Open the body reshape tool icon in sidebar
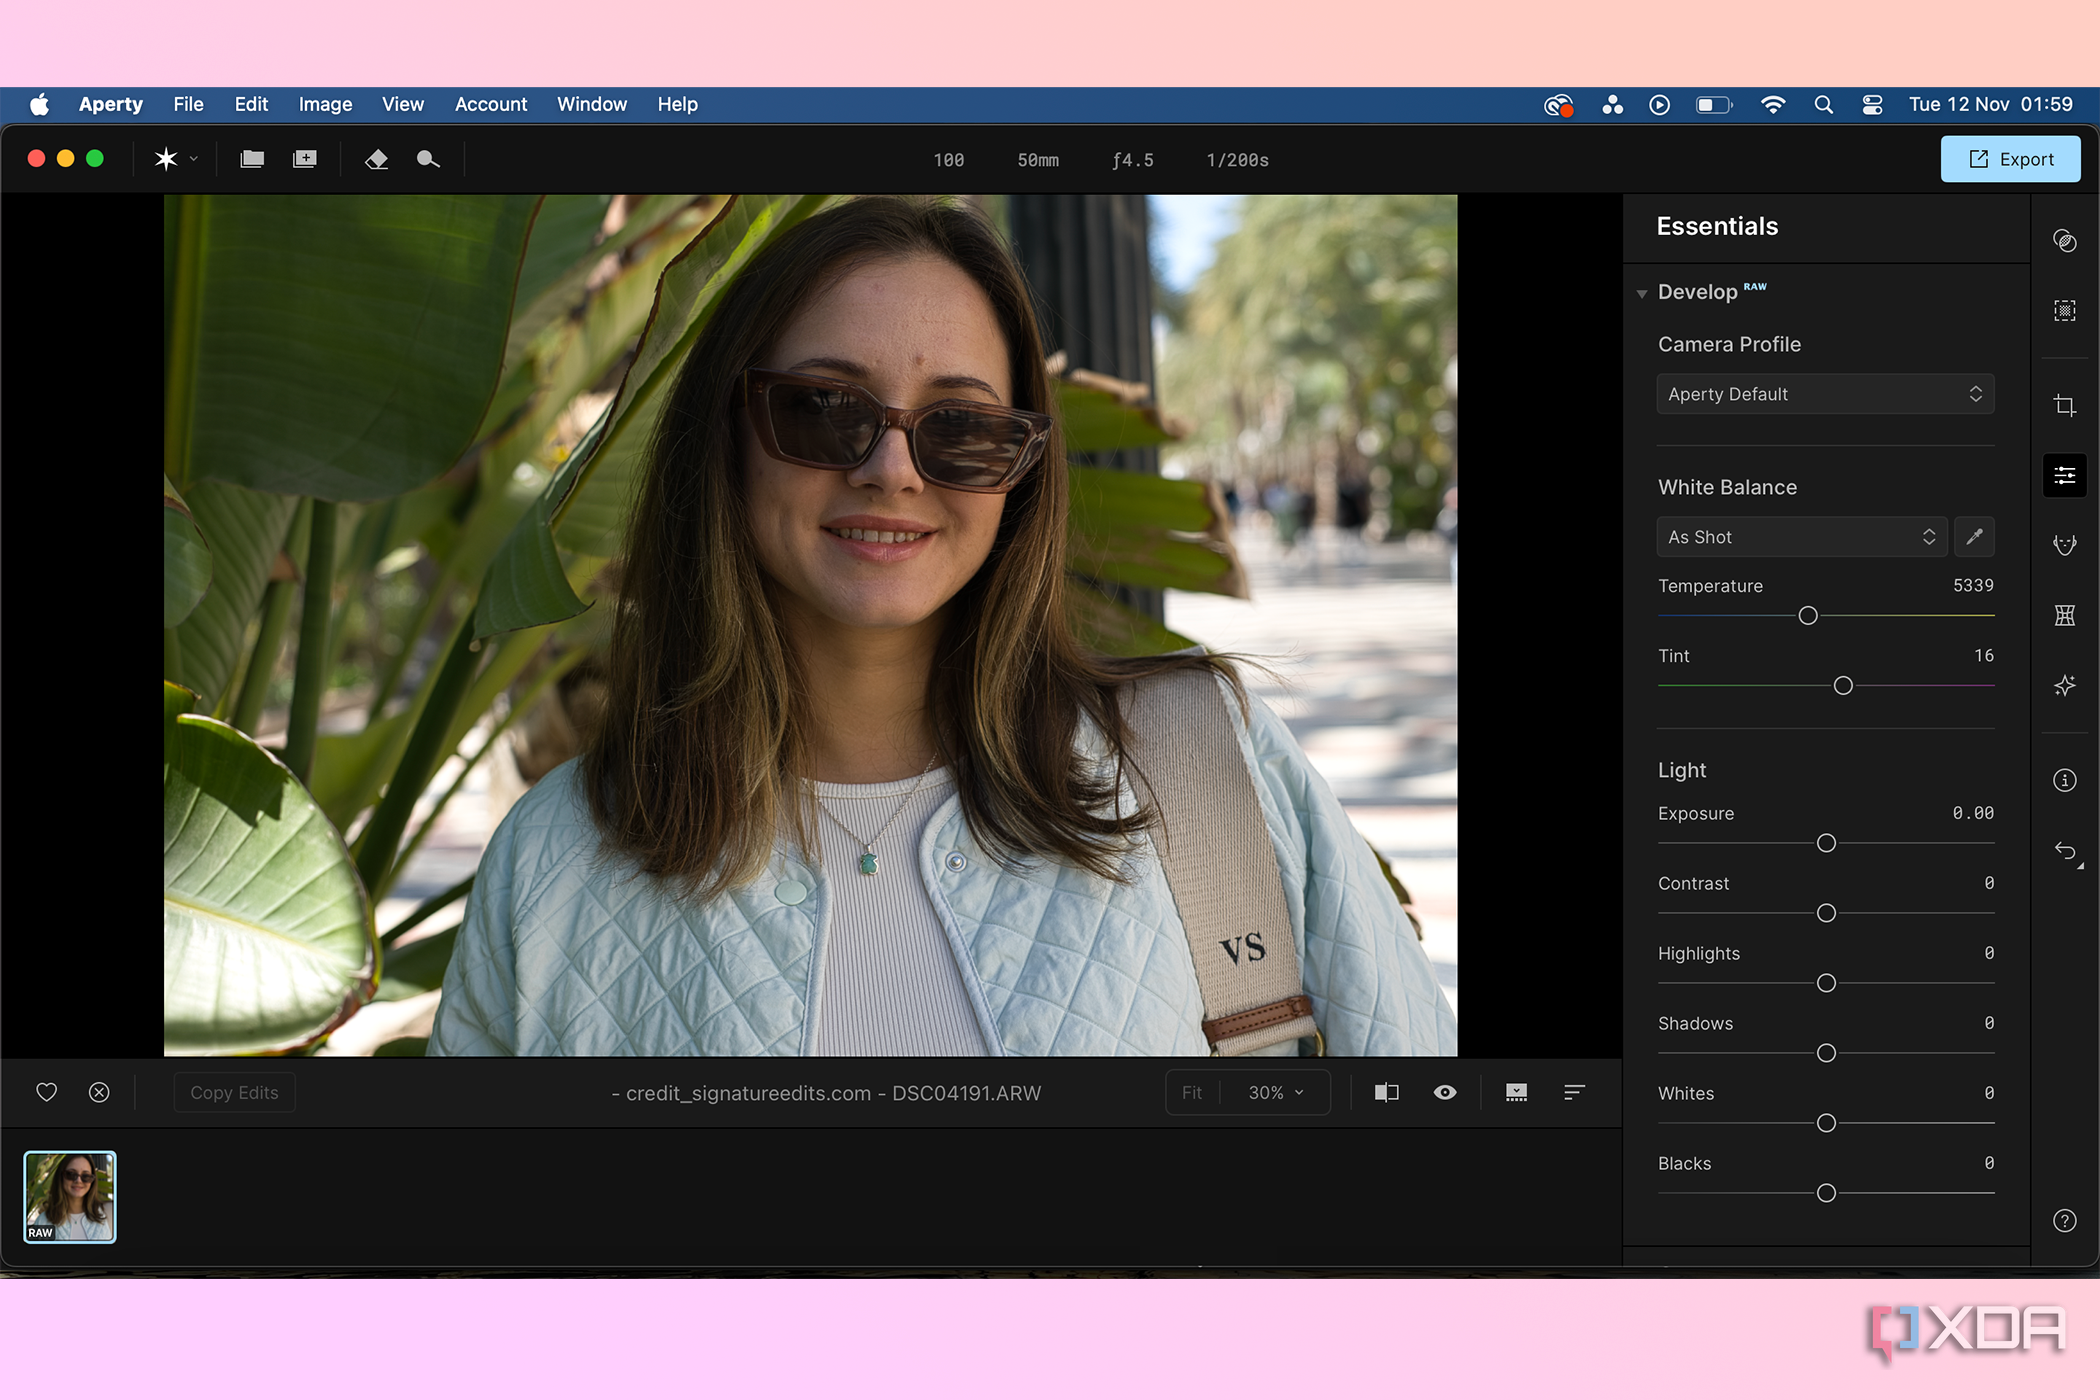Viewport: 2100px width, 1400px height. tap(2064, 615)
